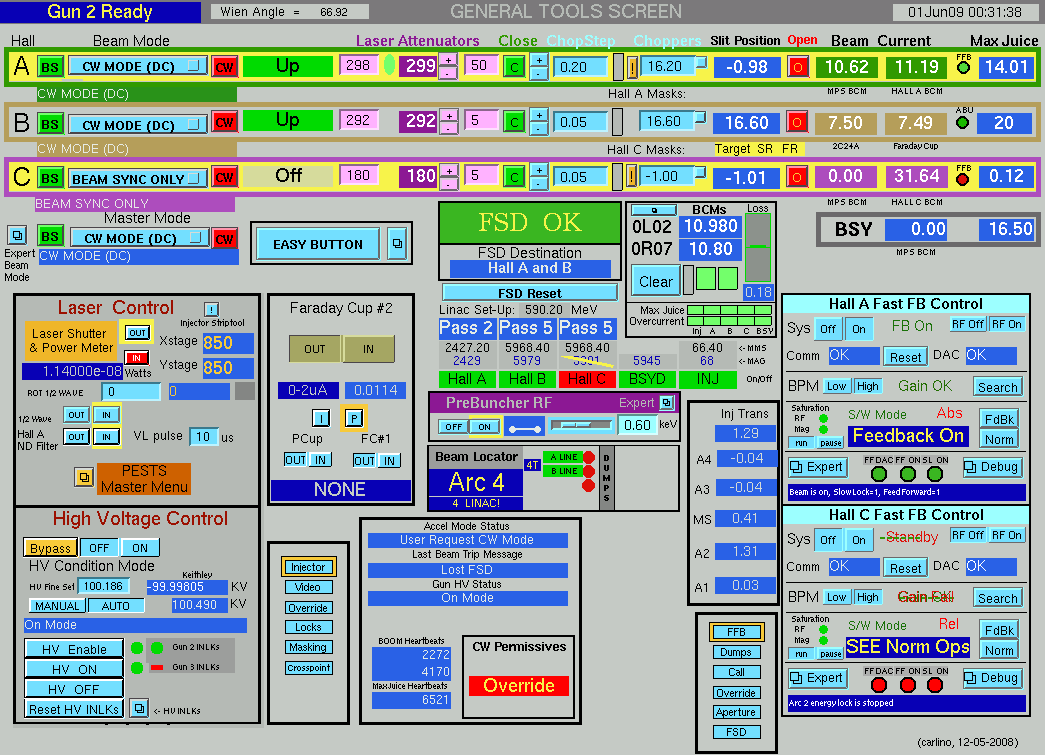The width and height of the screenshot is (1045, 755).
Task: Move Faraday Cup #2 to IN
Action: pos(369,349)
